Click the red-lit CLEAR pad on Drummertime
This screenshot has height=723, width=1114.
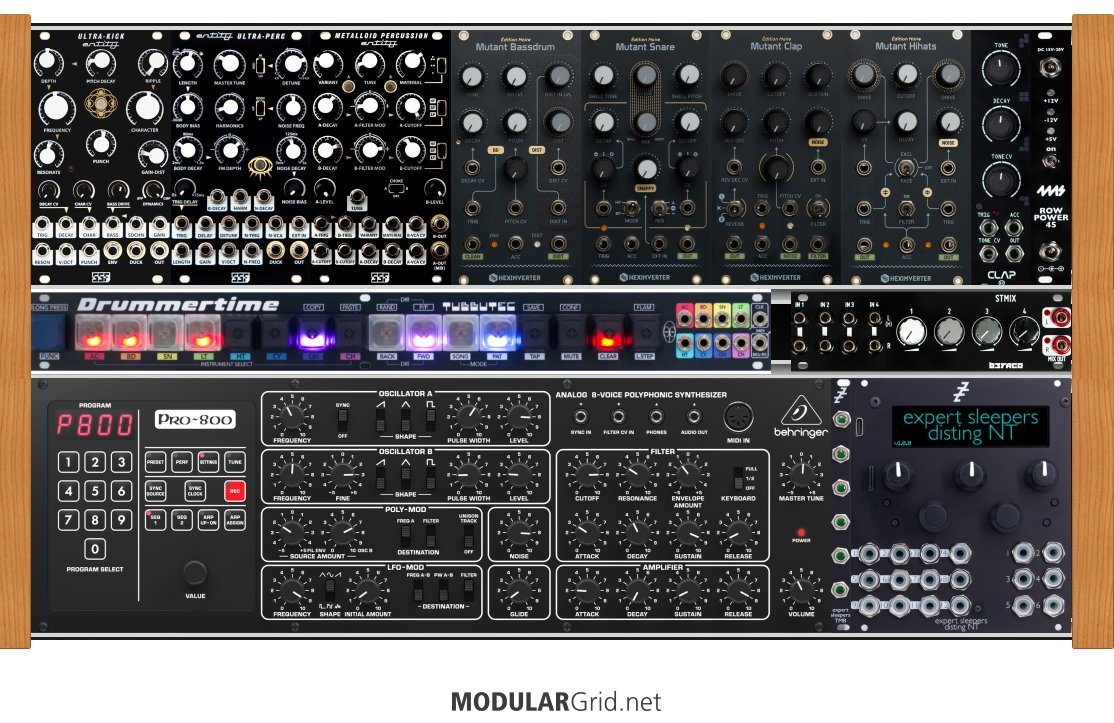[x=608, y=332]
